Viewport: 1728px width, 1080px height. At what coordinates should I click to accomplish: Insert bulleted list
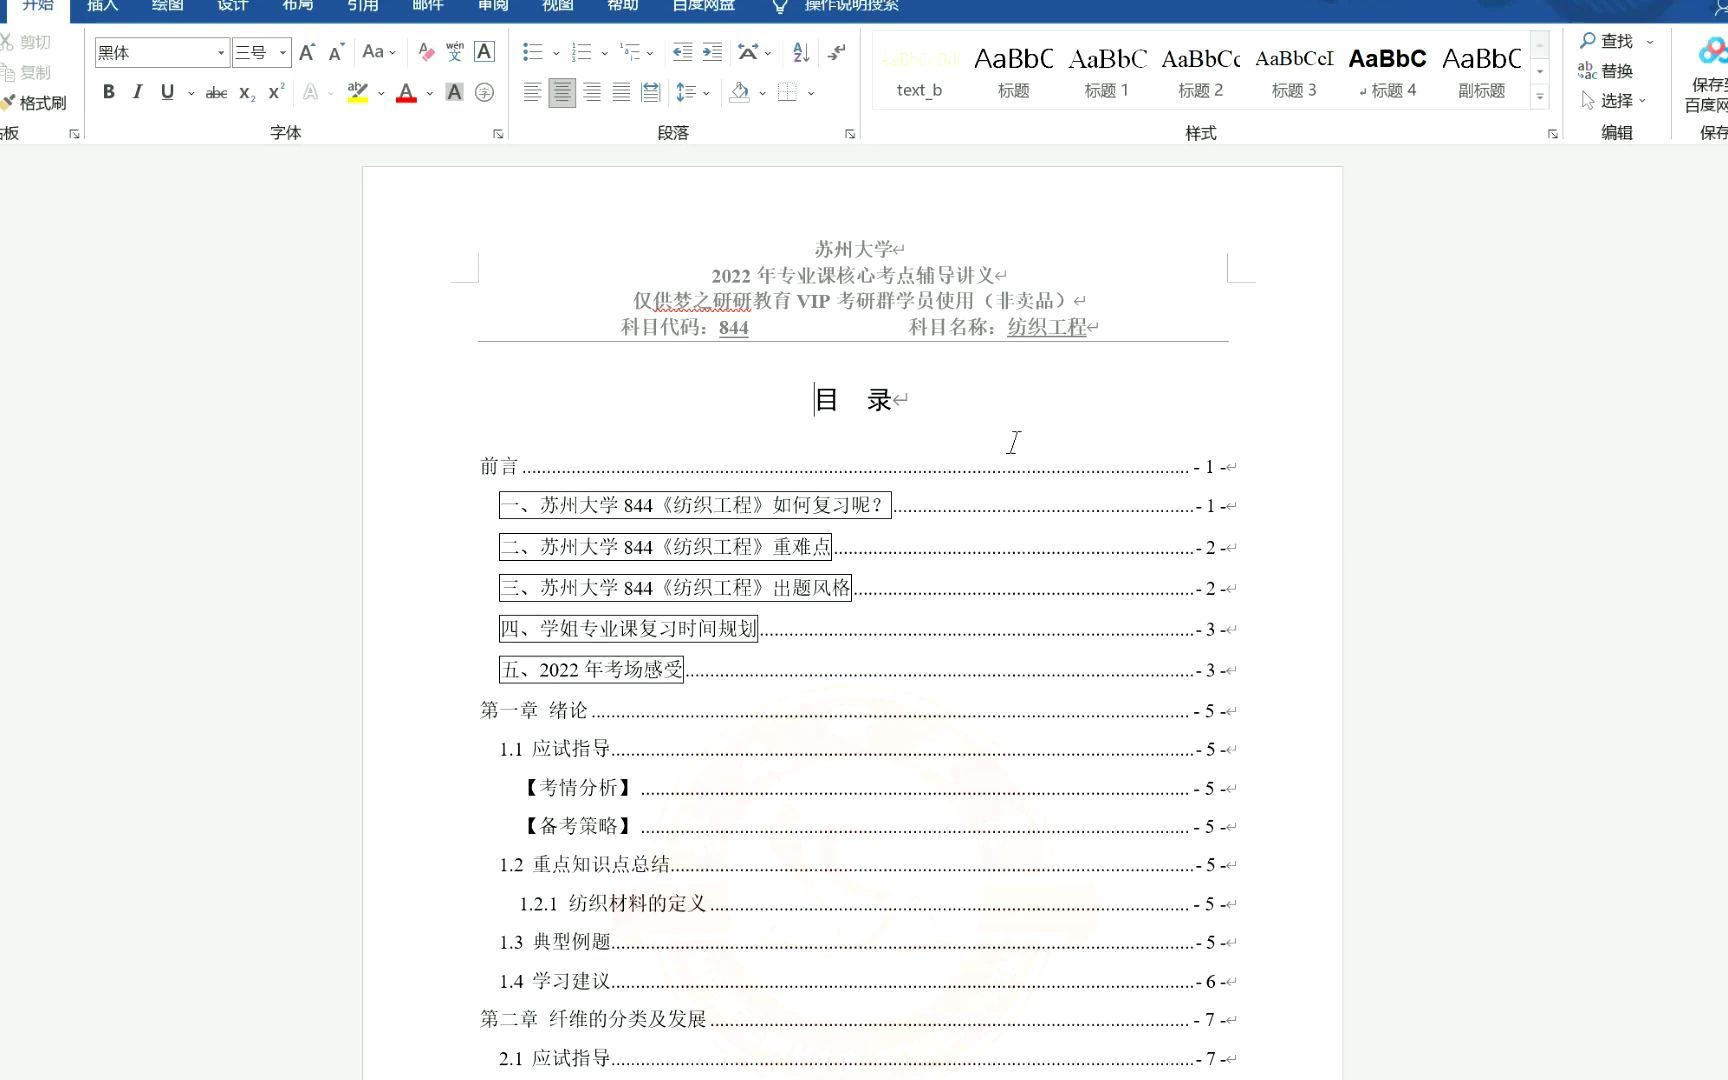pos(533,52)
